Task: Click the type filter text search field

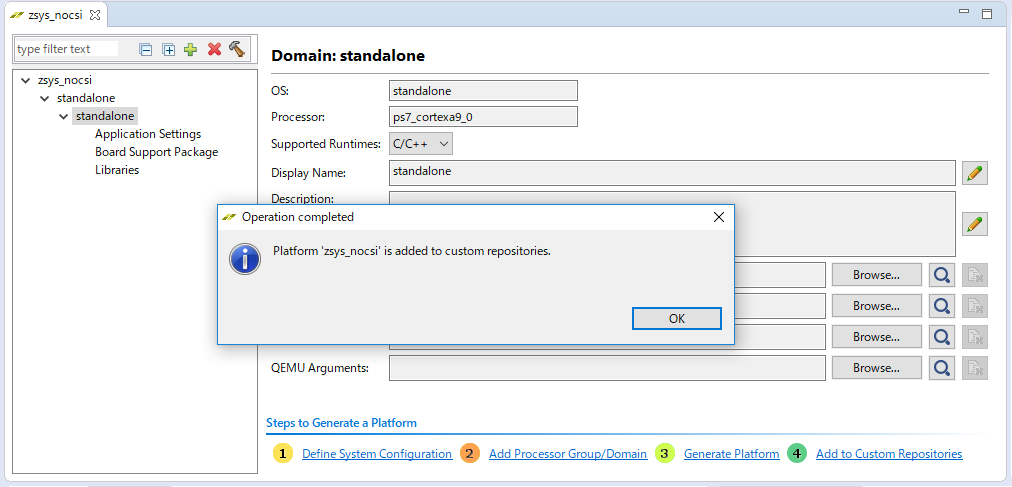Action: pos(68,49)
